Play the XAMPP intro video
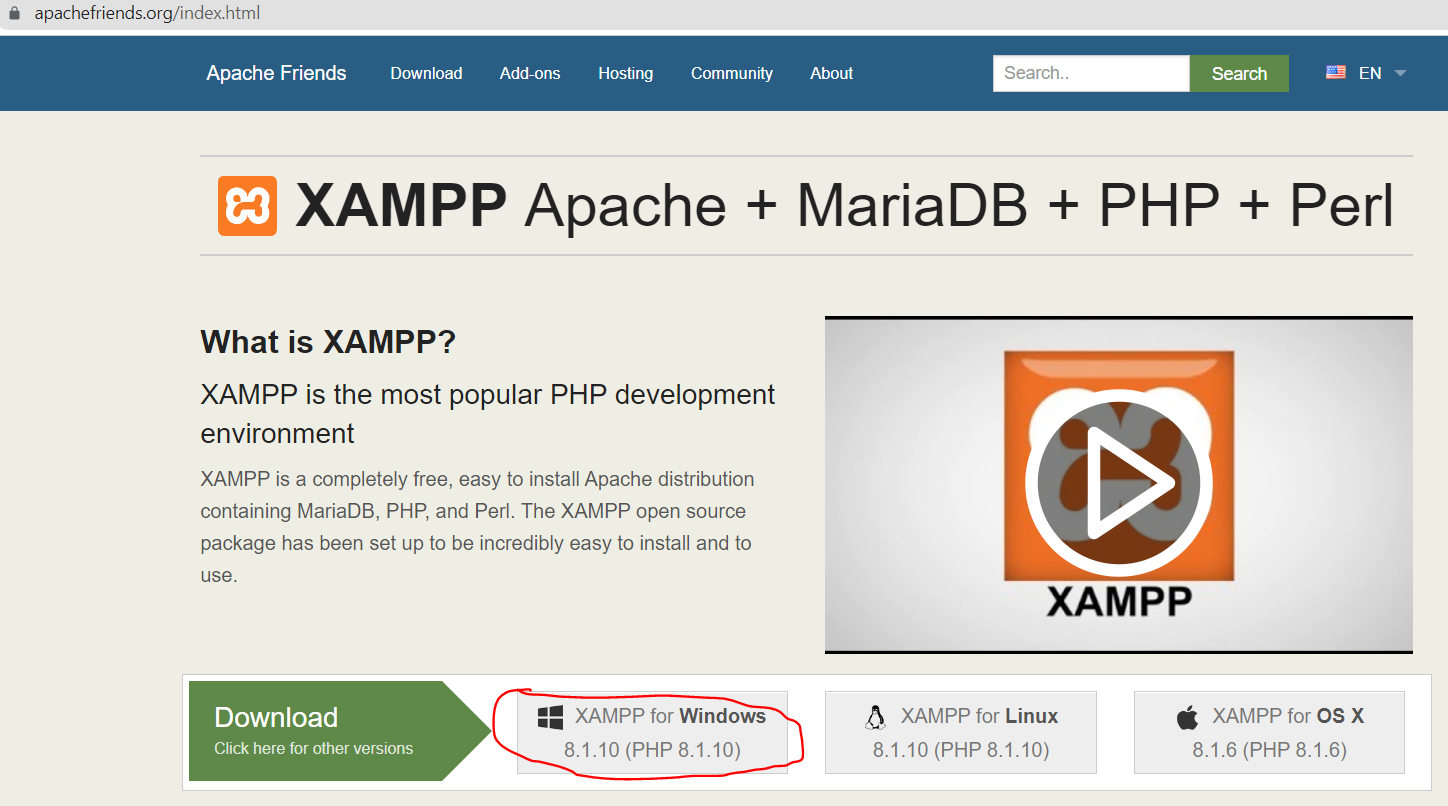The width and height of the screenshot is (1448, 806). 1118,484
